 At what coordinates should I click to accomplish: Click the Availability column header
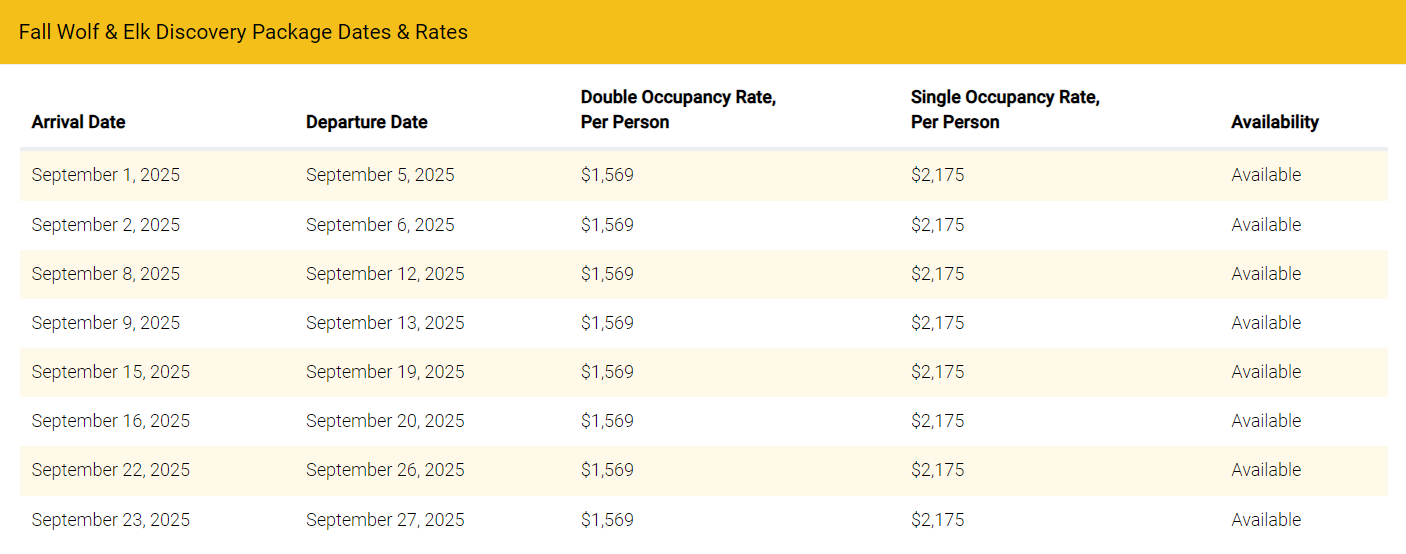(x=1274, y=122)
